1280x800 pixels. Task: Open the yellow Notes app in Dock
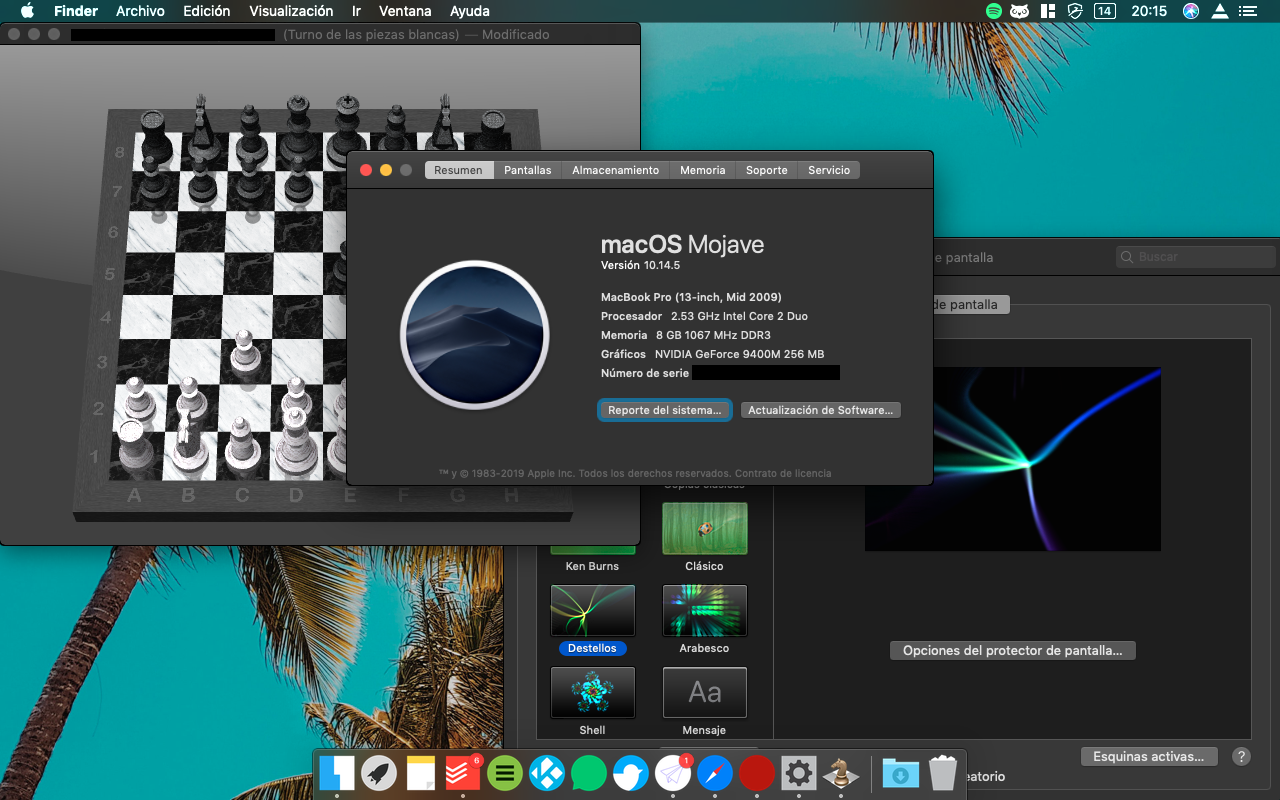click(421, 772)
